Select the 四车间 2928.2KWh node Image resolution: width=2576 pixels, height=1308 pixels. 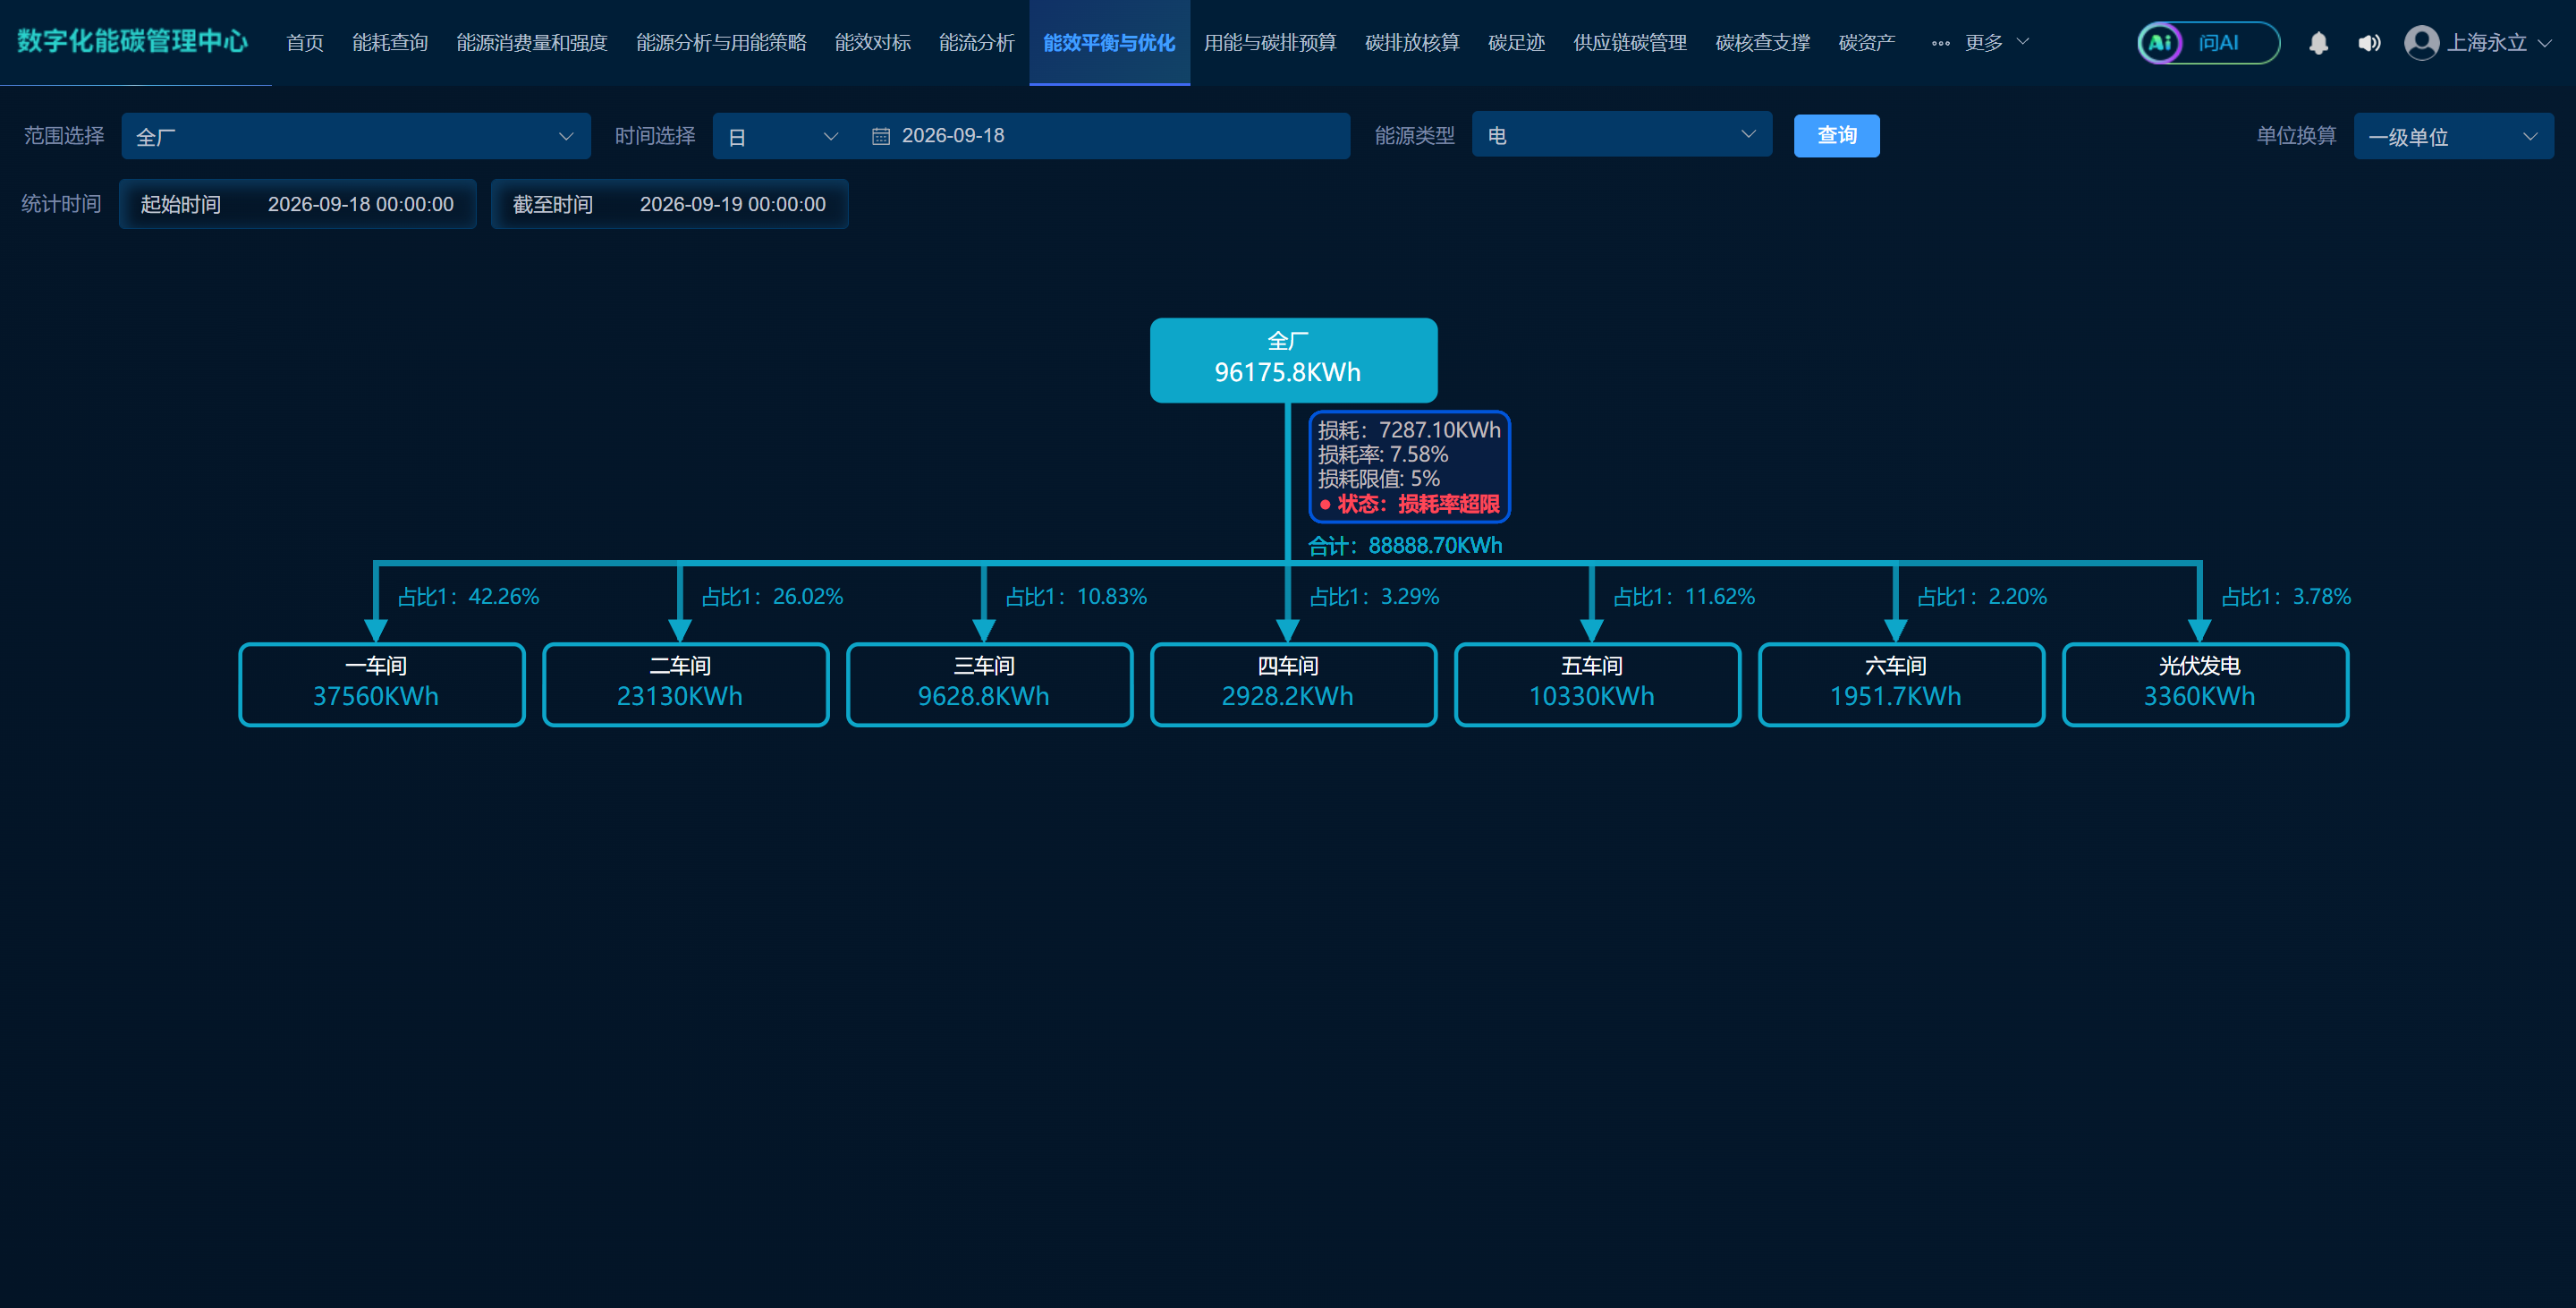click(x=1294, y=684)
